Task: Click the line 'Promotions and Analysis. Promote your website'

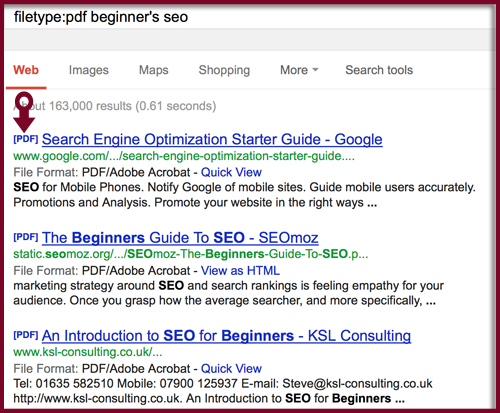Action: coord(195,202)
